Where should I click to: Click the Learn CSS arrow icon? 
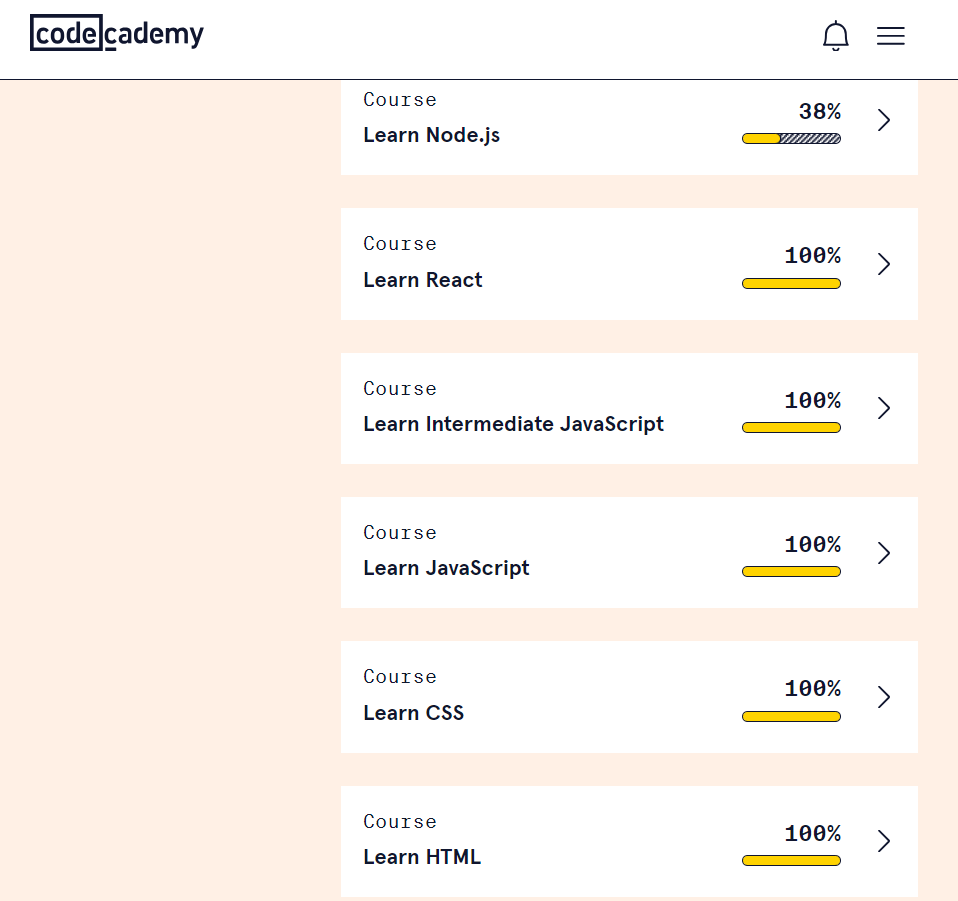click(883, 697)
